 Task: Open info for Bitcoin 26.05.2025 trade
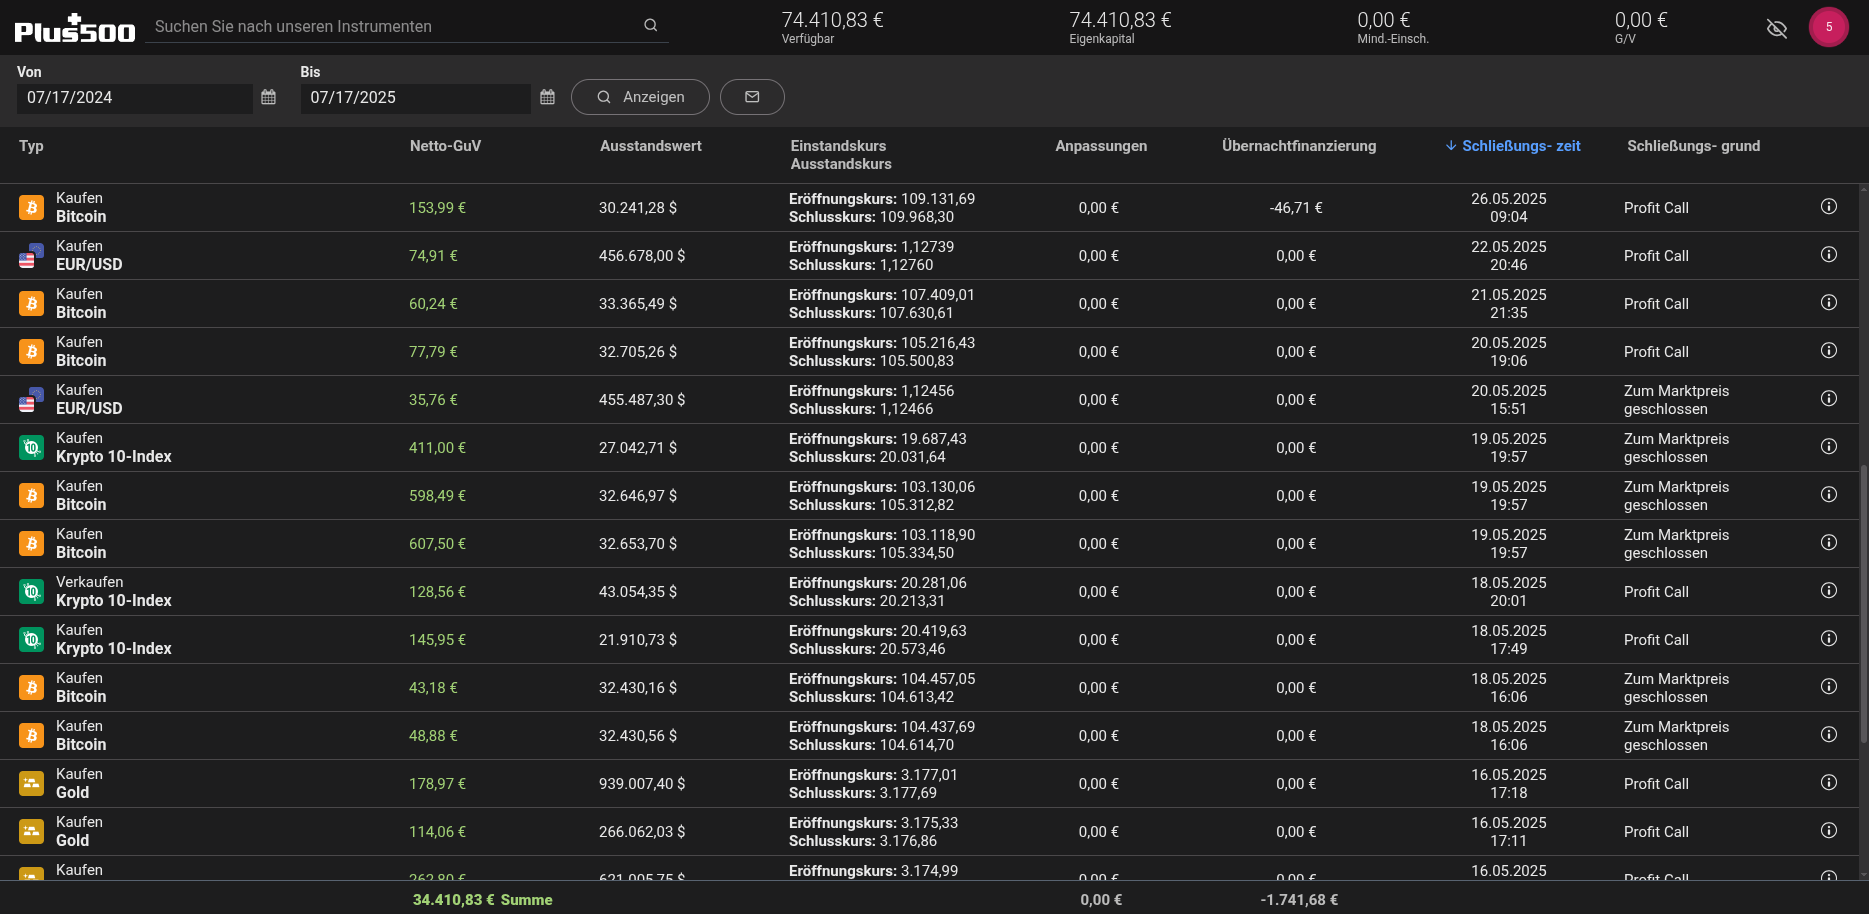[1828, 207]
